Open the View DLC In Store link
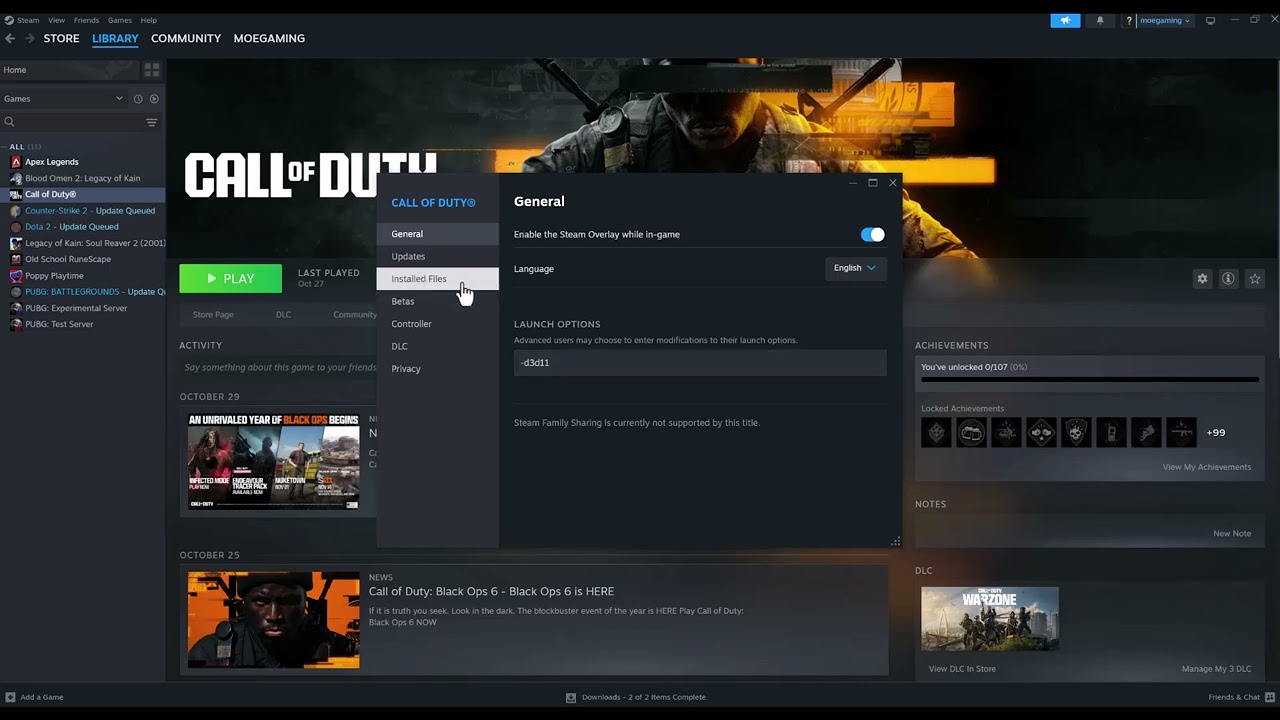The width and height of the screenshot is (1280, 720). (962, 669)
